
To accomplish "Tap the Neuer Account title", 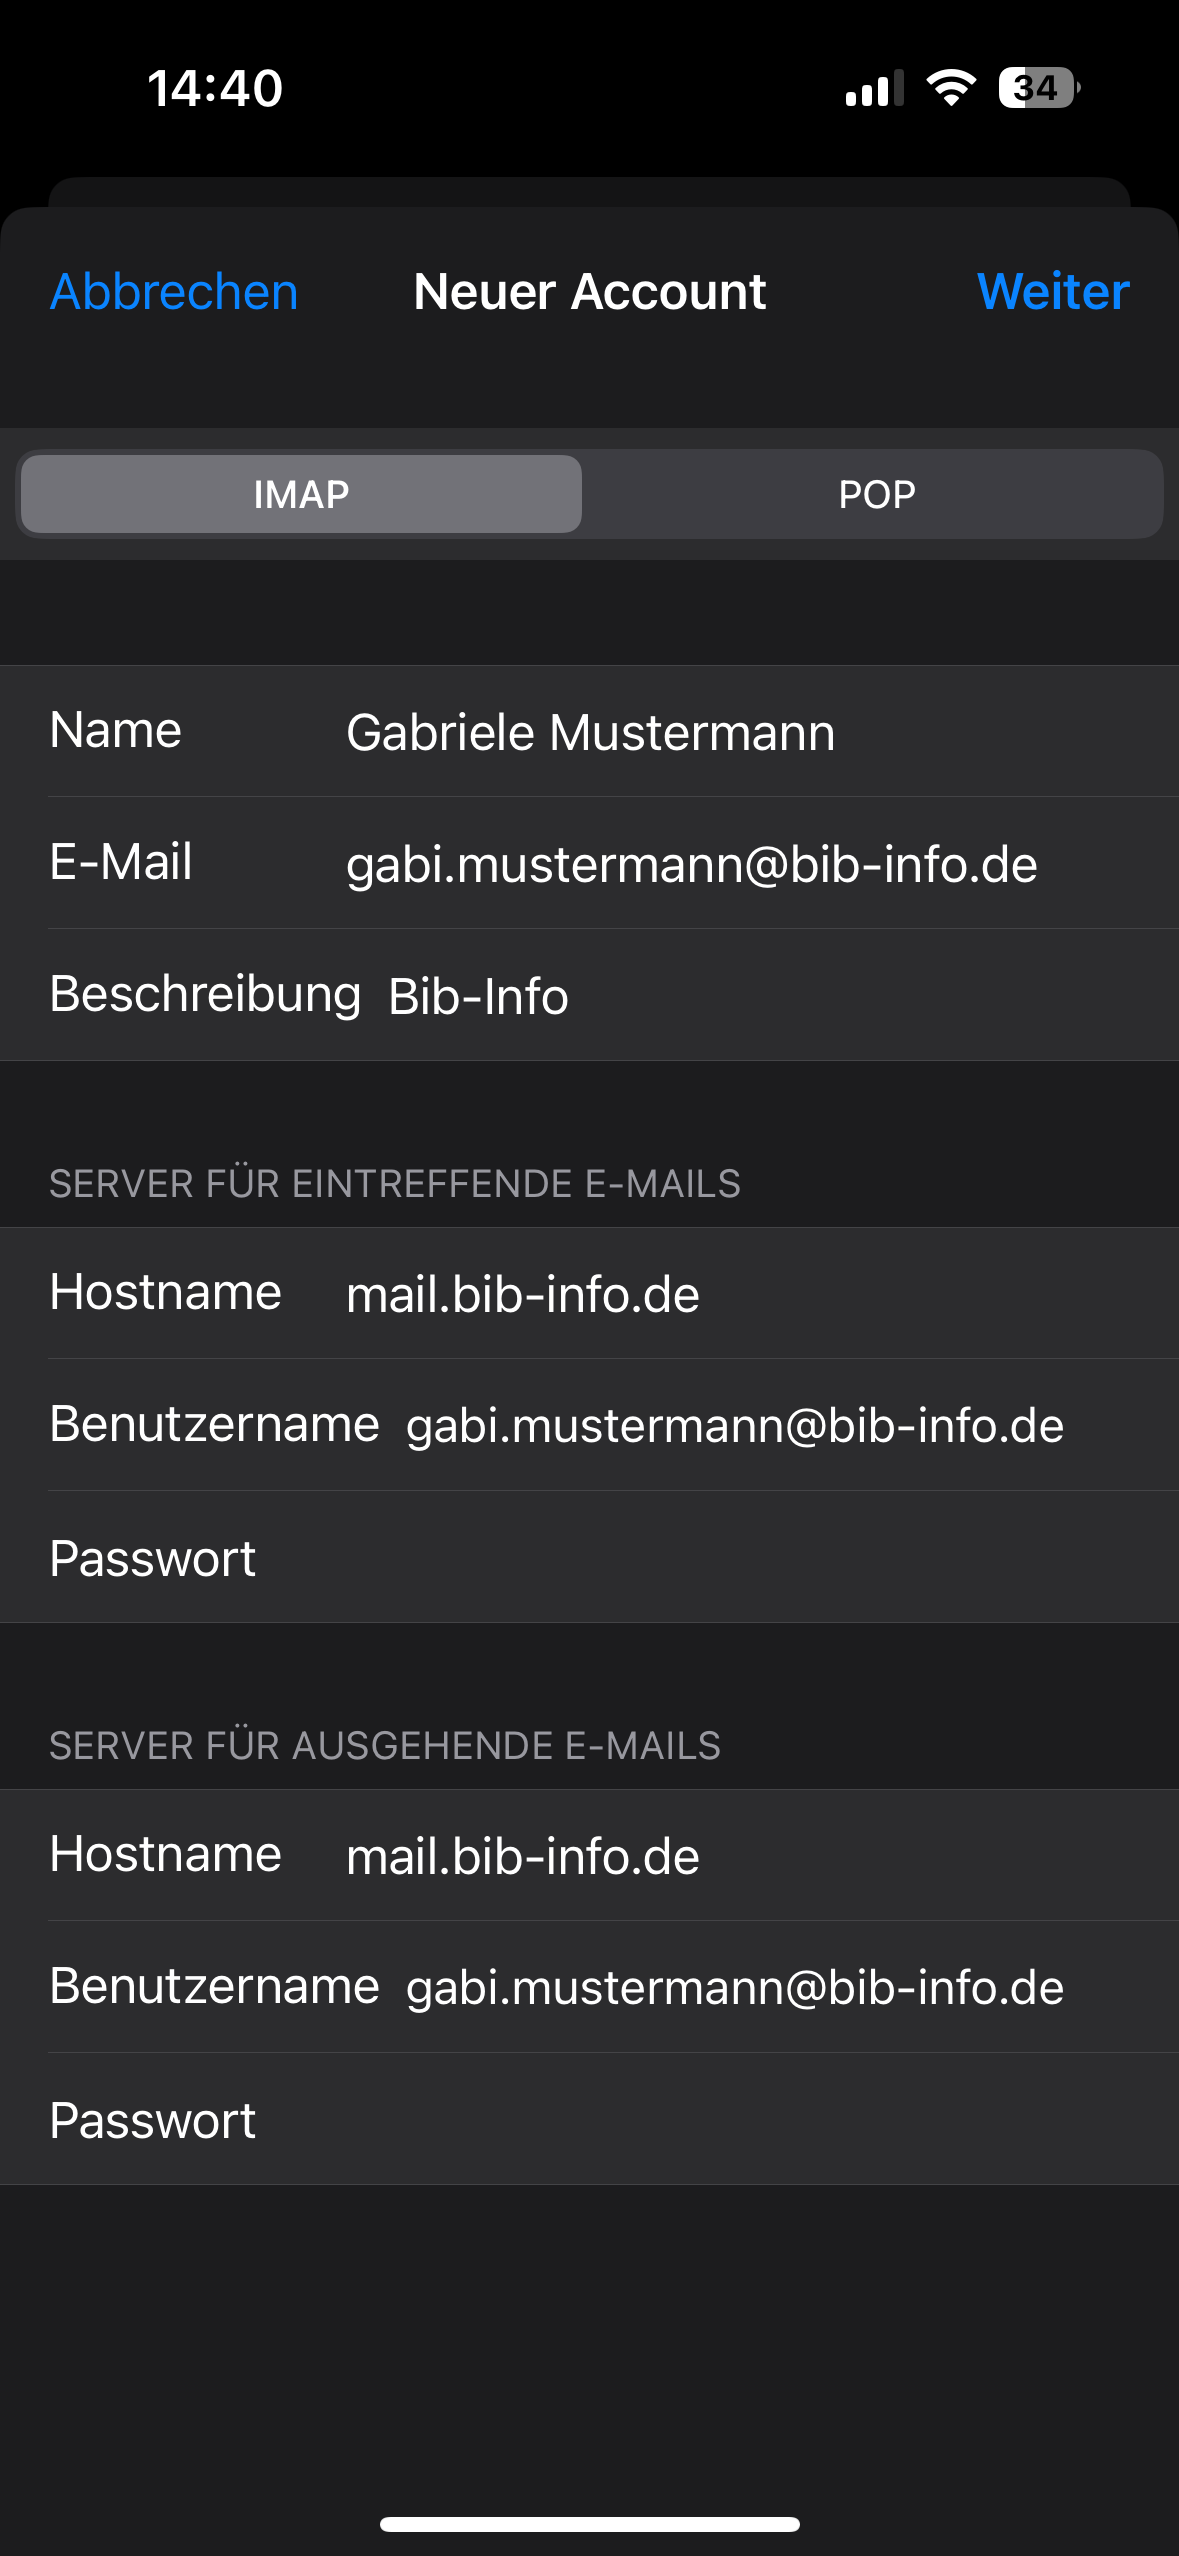I will tap(590, 292).
